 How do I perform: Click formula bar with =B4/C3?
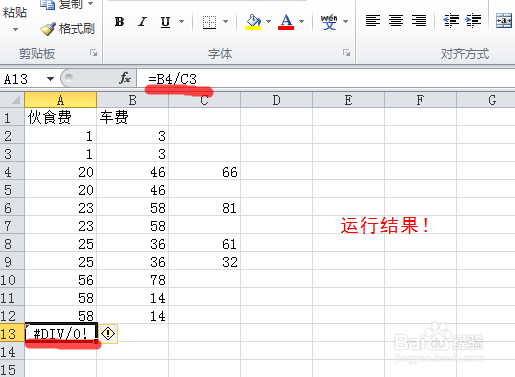326,79
